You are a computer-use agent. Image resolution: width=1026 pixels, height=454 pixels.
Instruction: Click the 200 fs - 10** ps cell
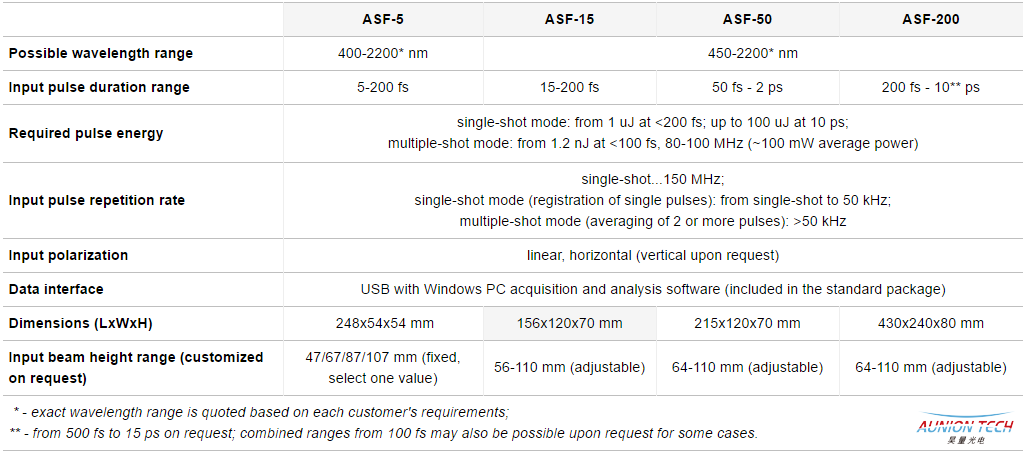pyautogui.click(x=930, y=88)
